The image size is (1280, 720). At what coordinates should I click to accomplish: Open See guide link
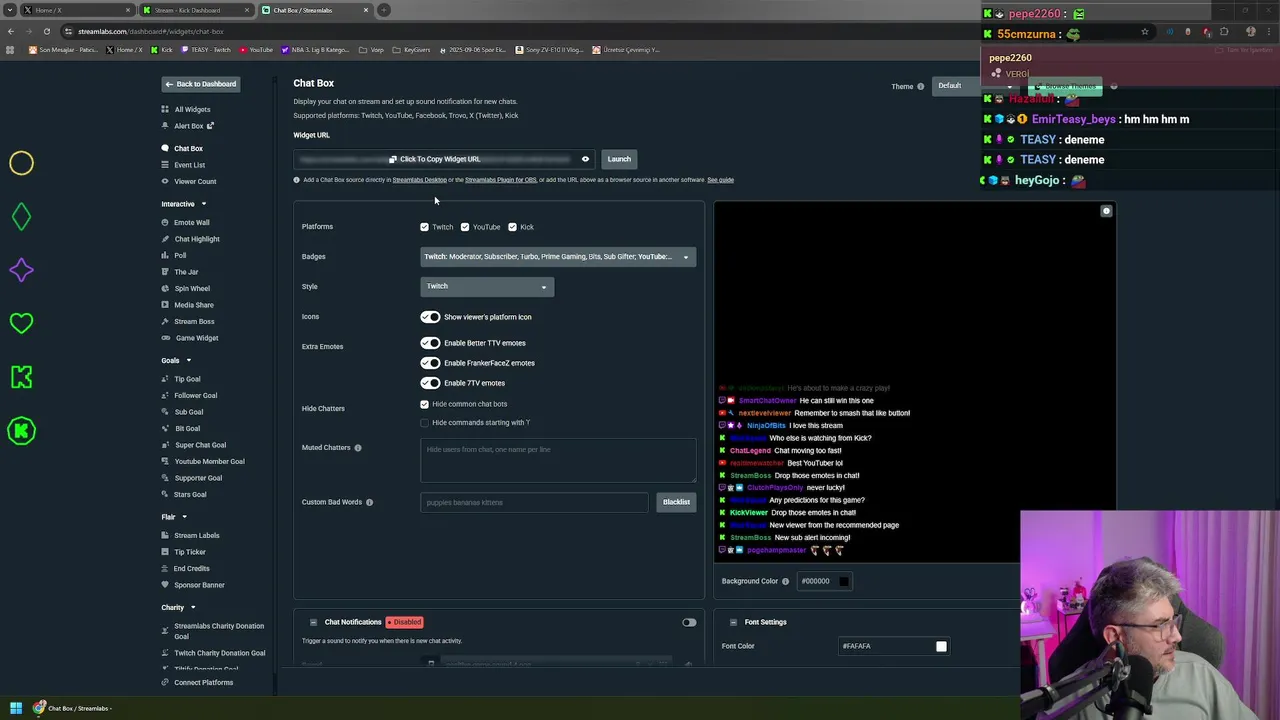720,180
